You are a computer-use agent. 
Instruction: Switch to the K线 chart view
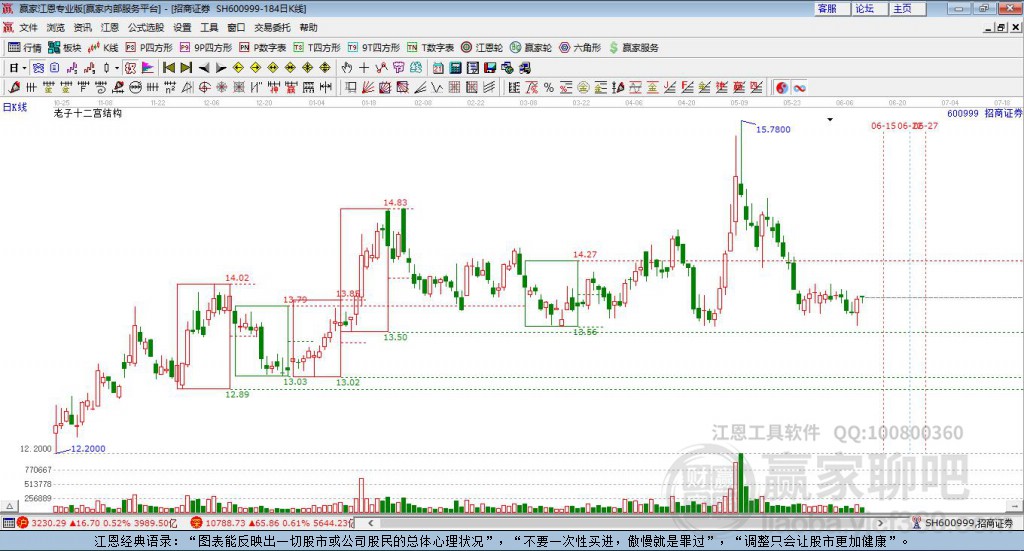pos(103,48)
